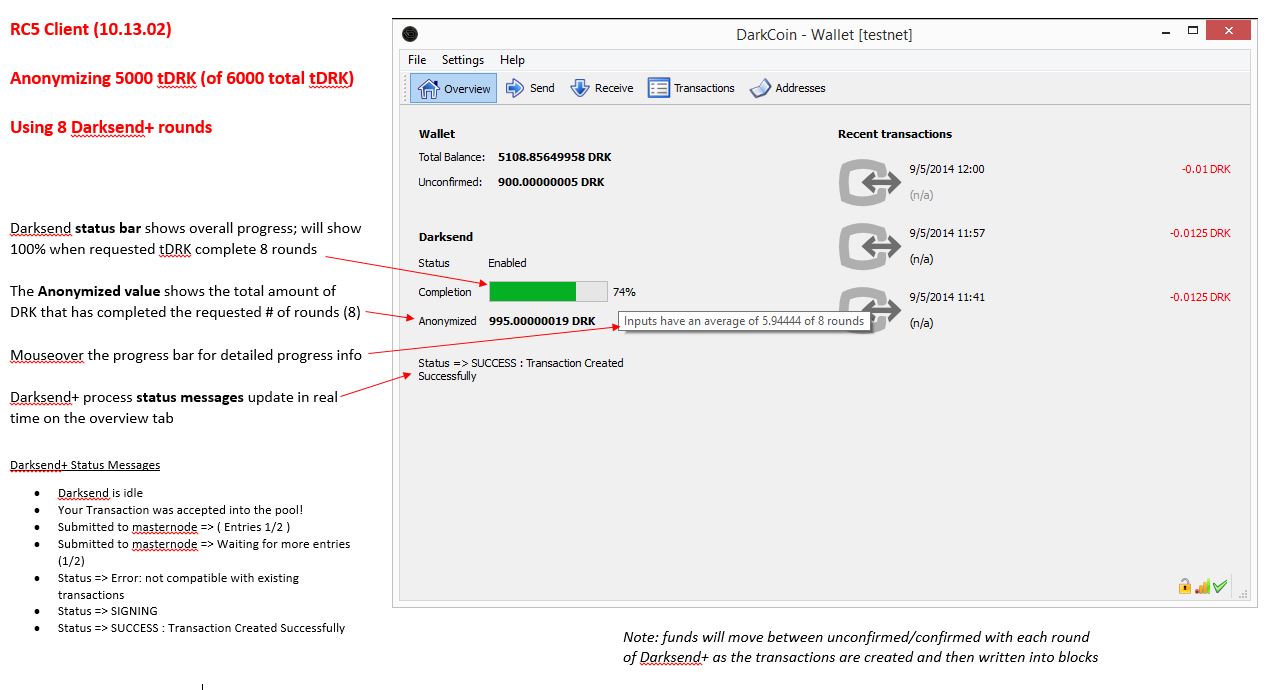
Task: Open the Help menu
Action: tap(512, 60)
